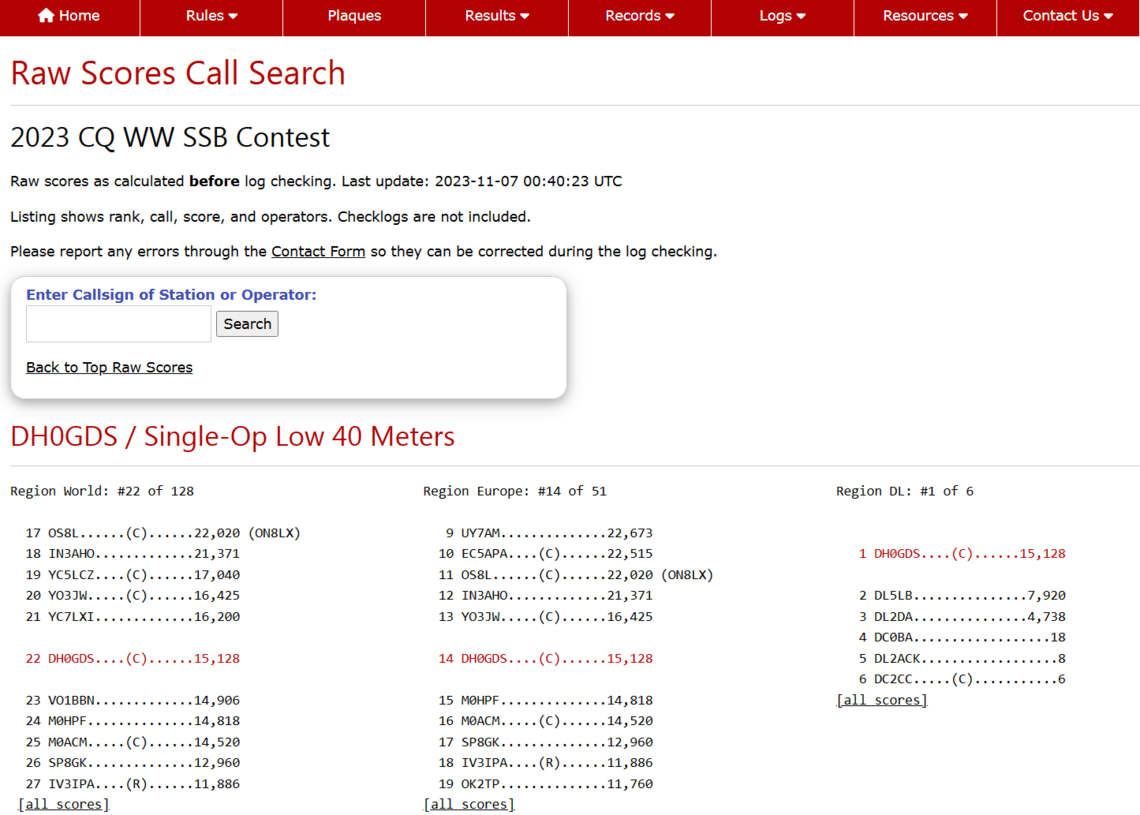
Task: Open the Plaques page
Action: (x=354, y=16)
